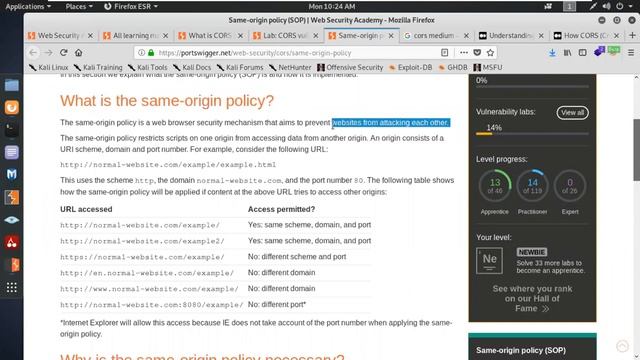Close the What is CORS tab
Image resolution: width=640 pixels, height=360 pixels.
(241, 36)
